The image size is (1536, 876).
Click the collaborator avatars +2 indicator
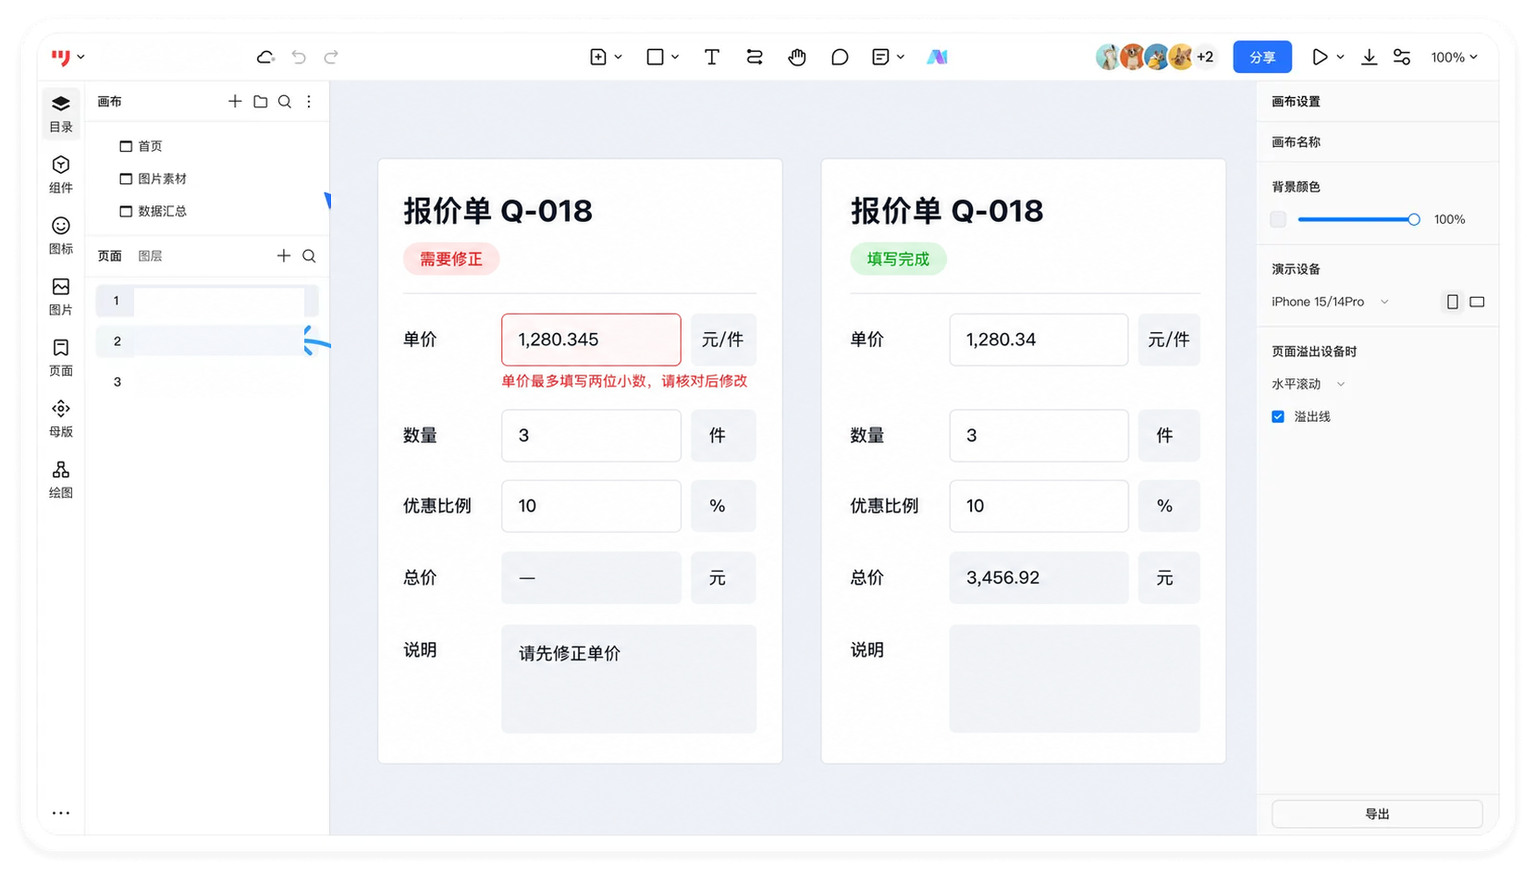click(x=1205, y=57)
